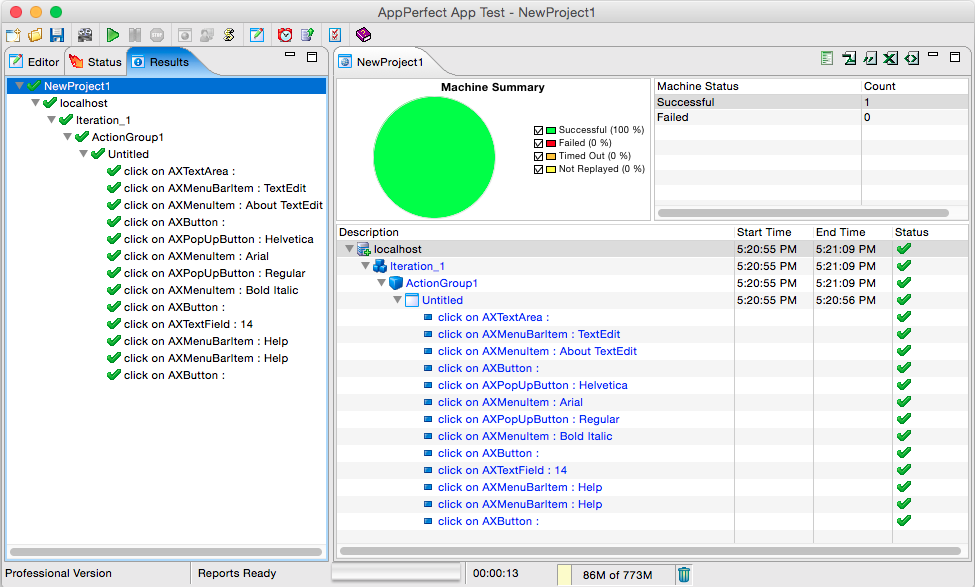Collapse ActionGroup1 node in left tree
The width and height of the screenshot is (975, 587).
coord(67,137)
